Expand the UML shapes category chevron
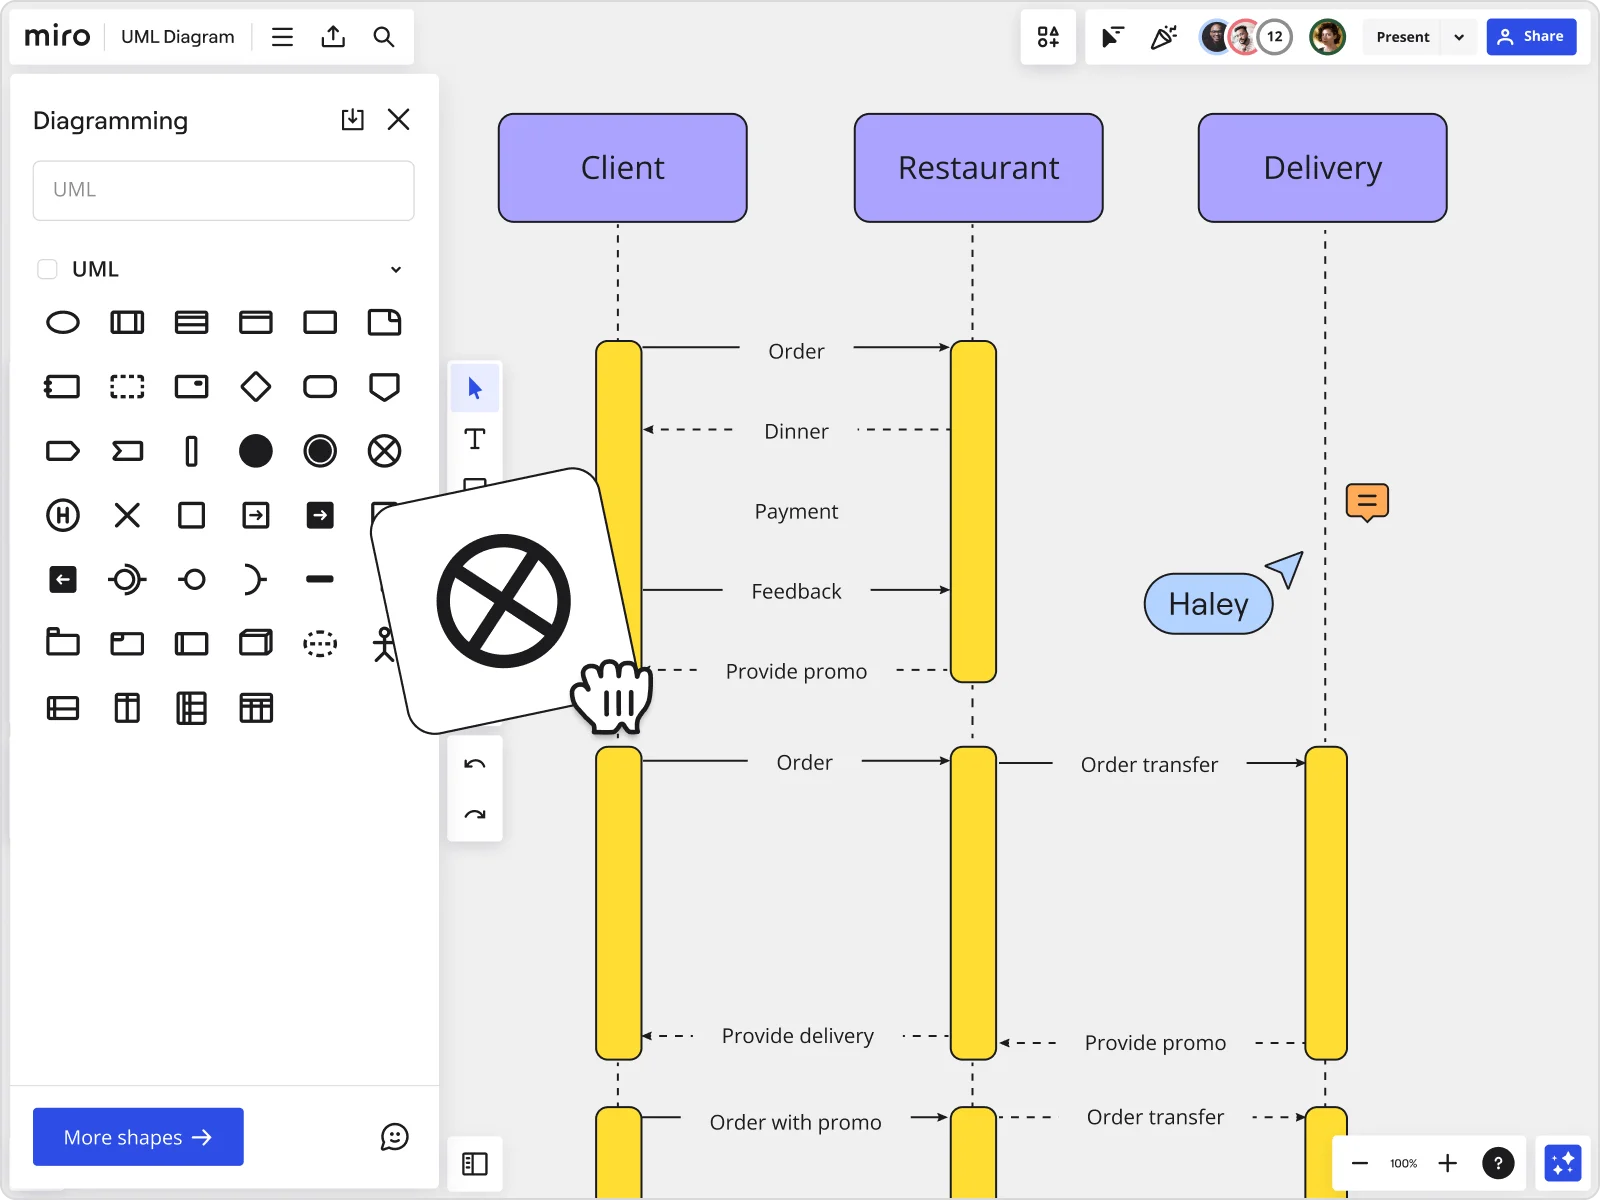1600x1200 pixels. [395, 269]
